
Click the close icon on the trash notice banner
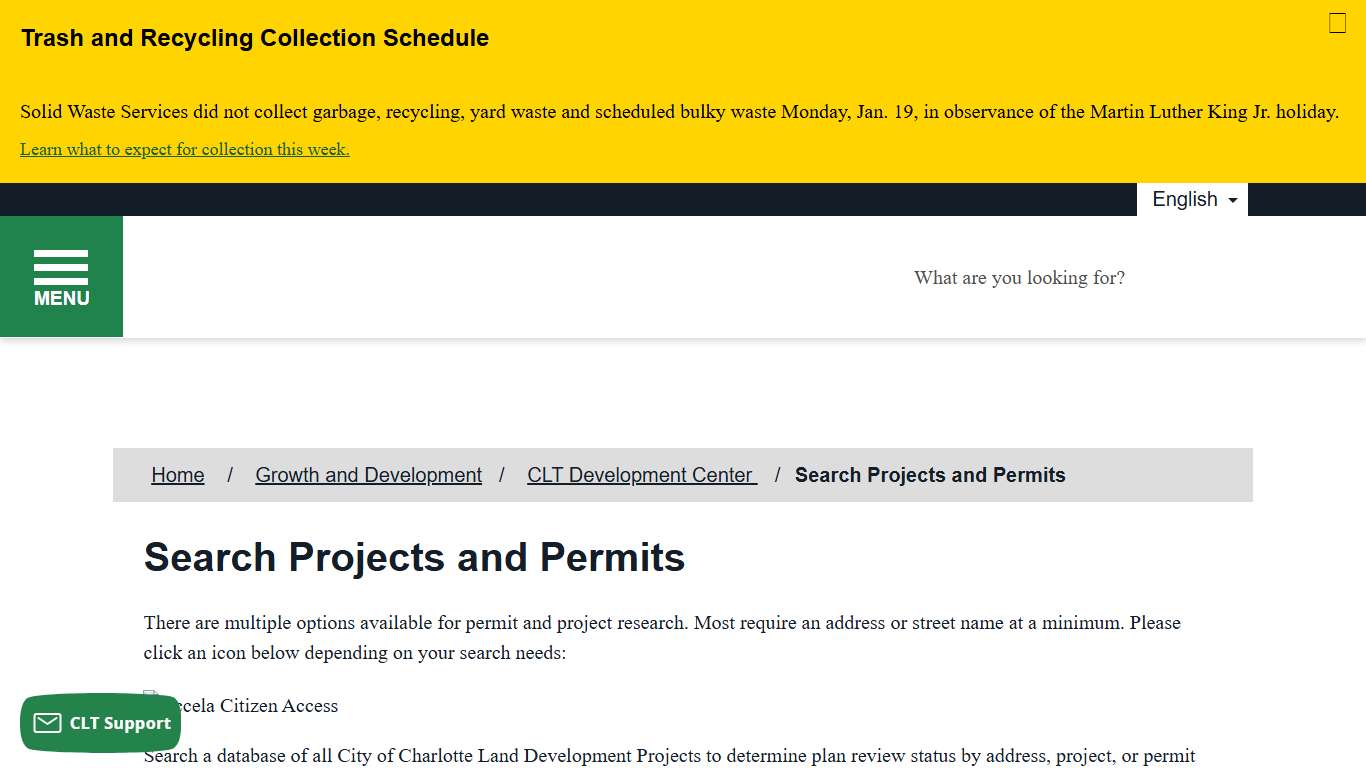(x=1337, y=22)
